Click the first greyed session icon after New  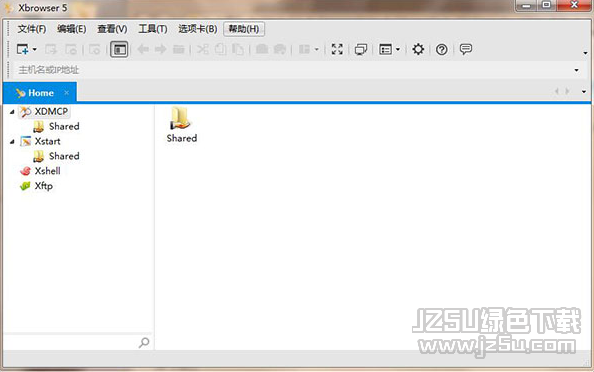[51, 49]
